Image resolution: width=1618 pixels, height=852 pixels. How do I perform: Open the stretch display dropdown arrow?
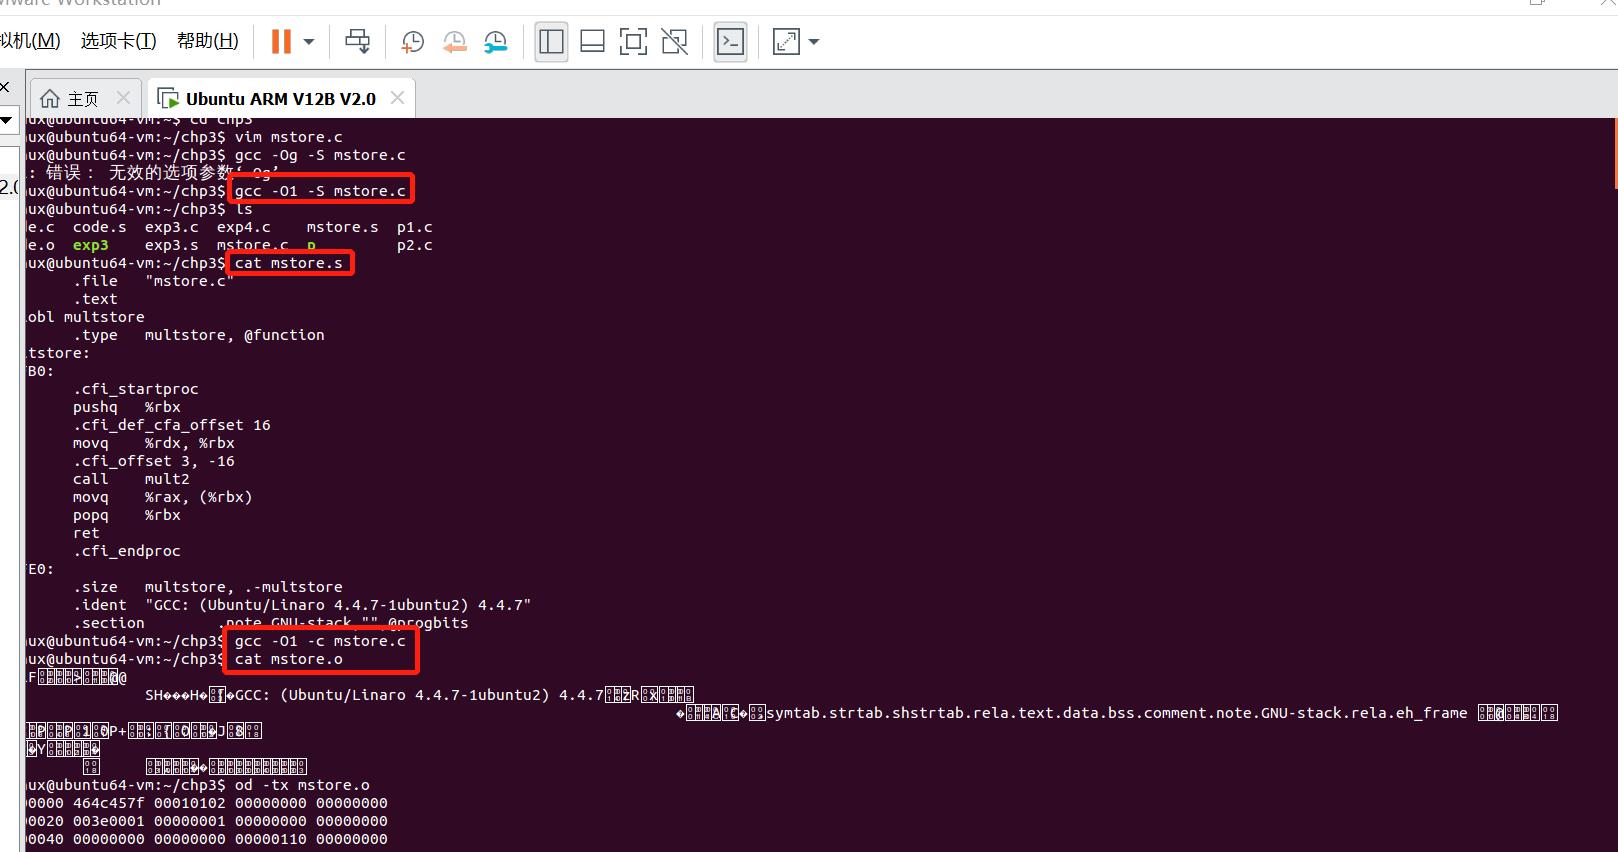click(814, 42)
